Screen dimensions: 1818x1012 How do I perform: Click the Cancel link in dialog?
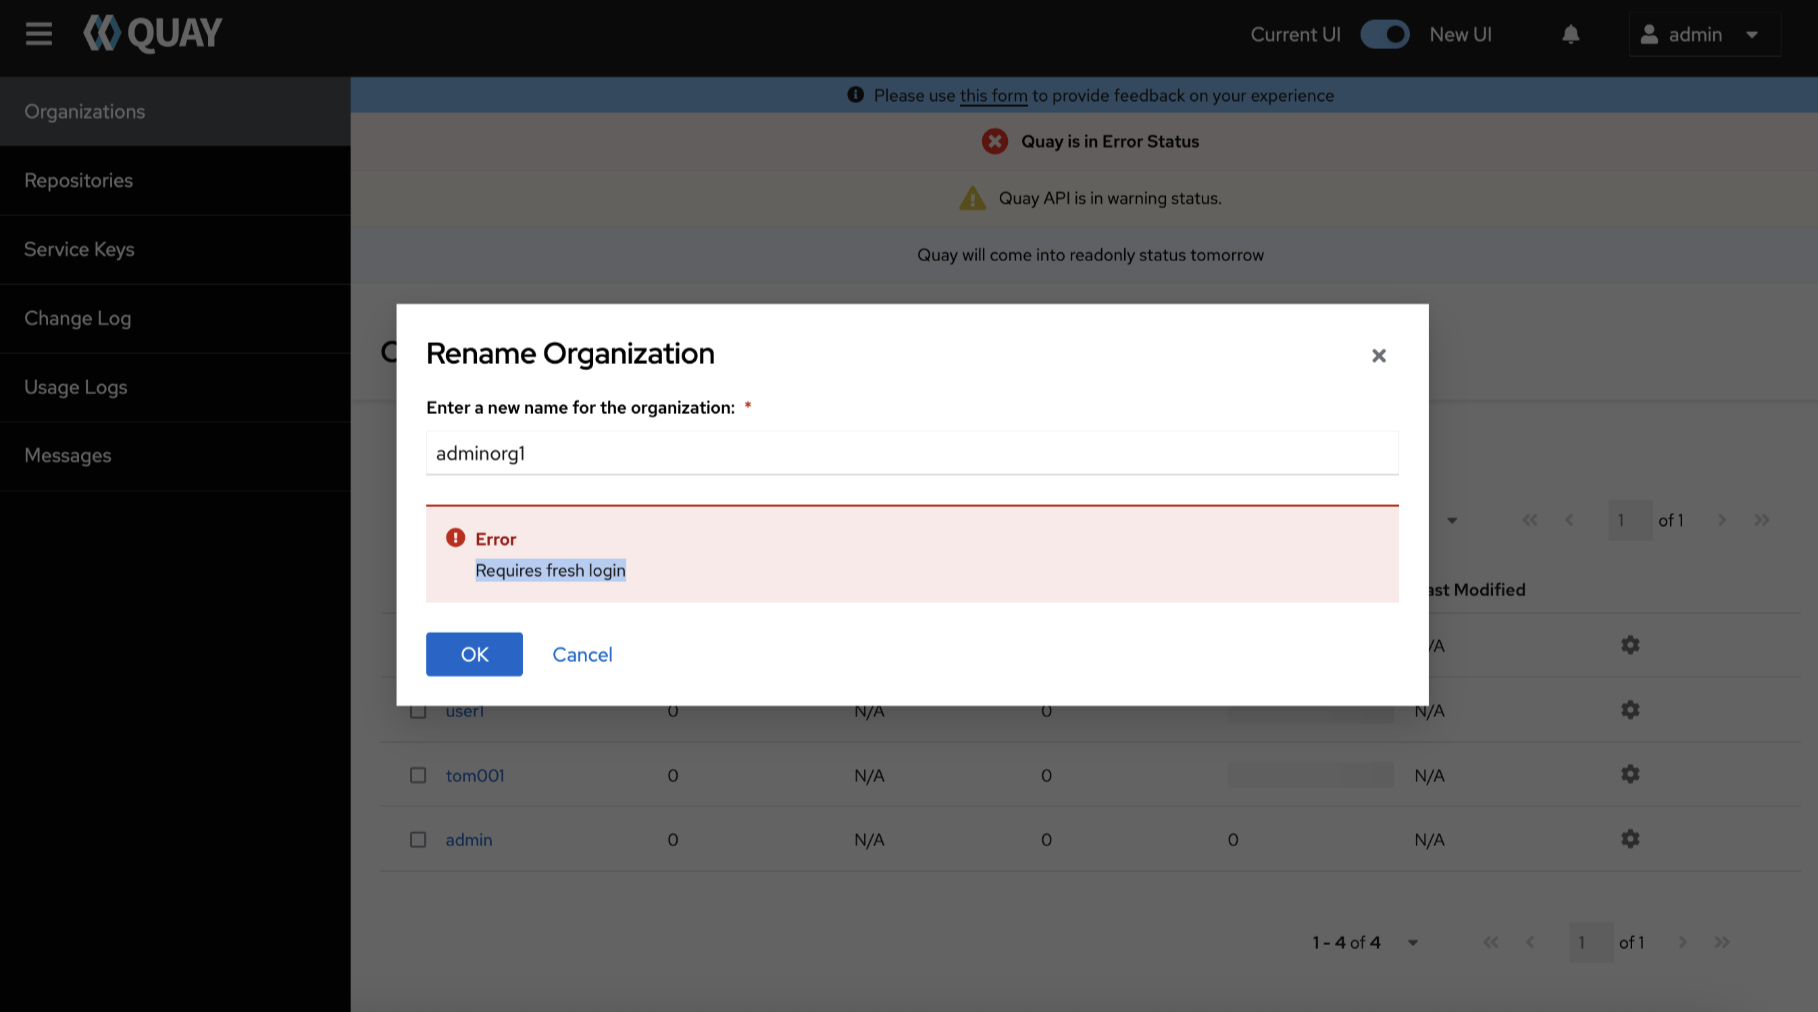pyautogui.click(x=582, y=655)
